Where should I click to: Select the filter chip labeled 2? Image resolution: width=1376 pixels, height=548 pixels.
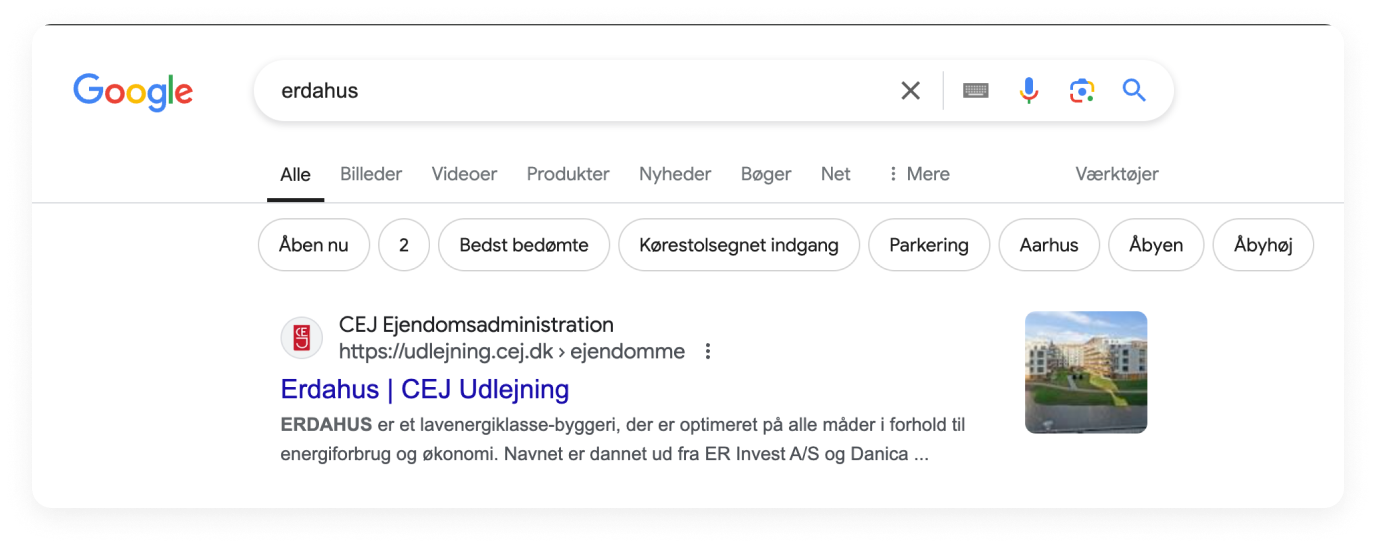click(404, 245)
